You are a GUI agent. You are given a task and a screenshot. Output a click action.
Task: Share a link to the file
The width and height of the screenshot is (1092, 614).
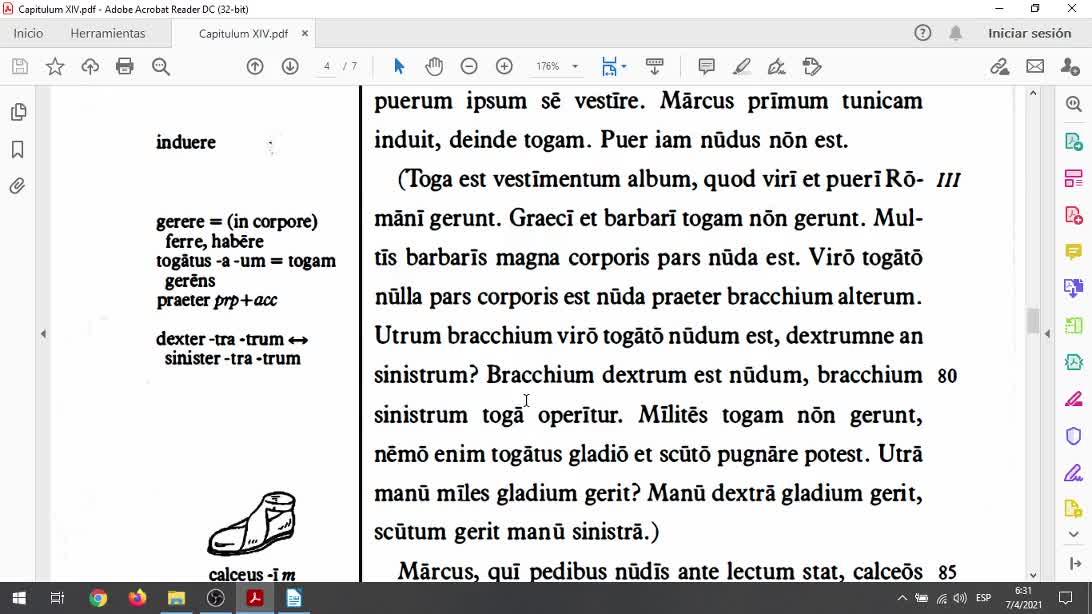tap(1000, 66)
